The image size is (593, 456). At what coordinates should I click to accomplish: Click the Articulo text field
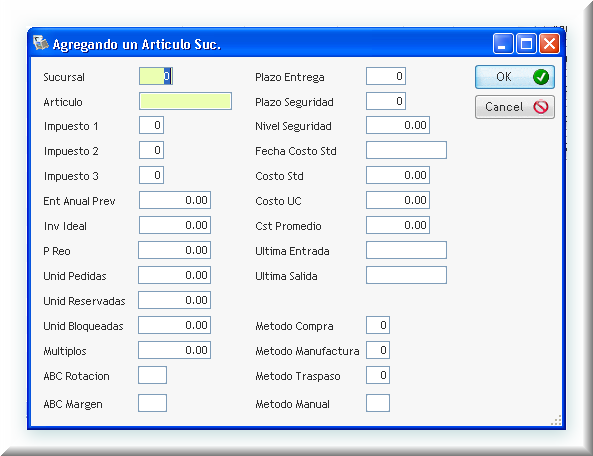tap(185, 101)
